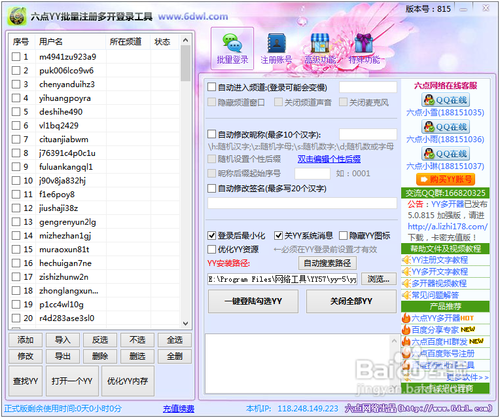Click the 充值续费 link
The image size is (500, 418).
(x=179, y=409)
